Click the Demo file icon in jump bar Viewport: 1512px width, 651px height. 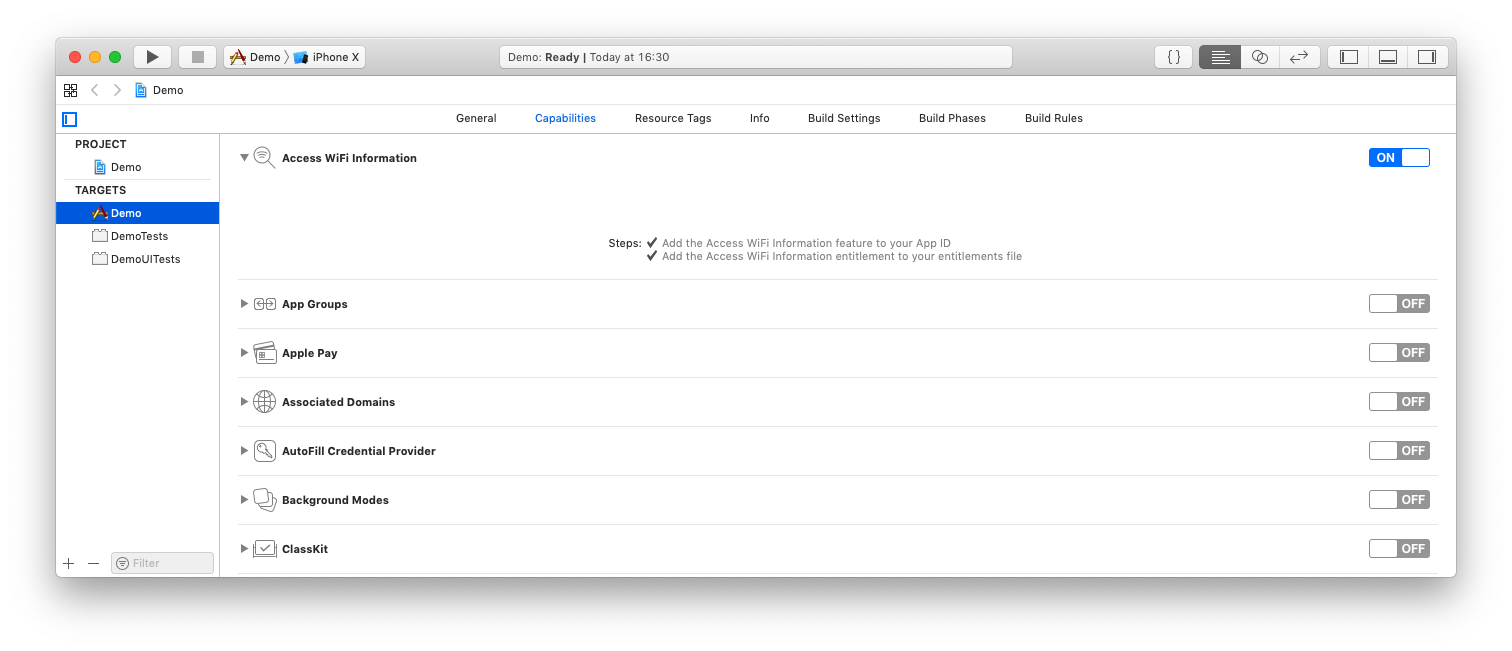(x=141, y=90)
